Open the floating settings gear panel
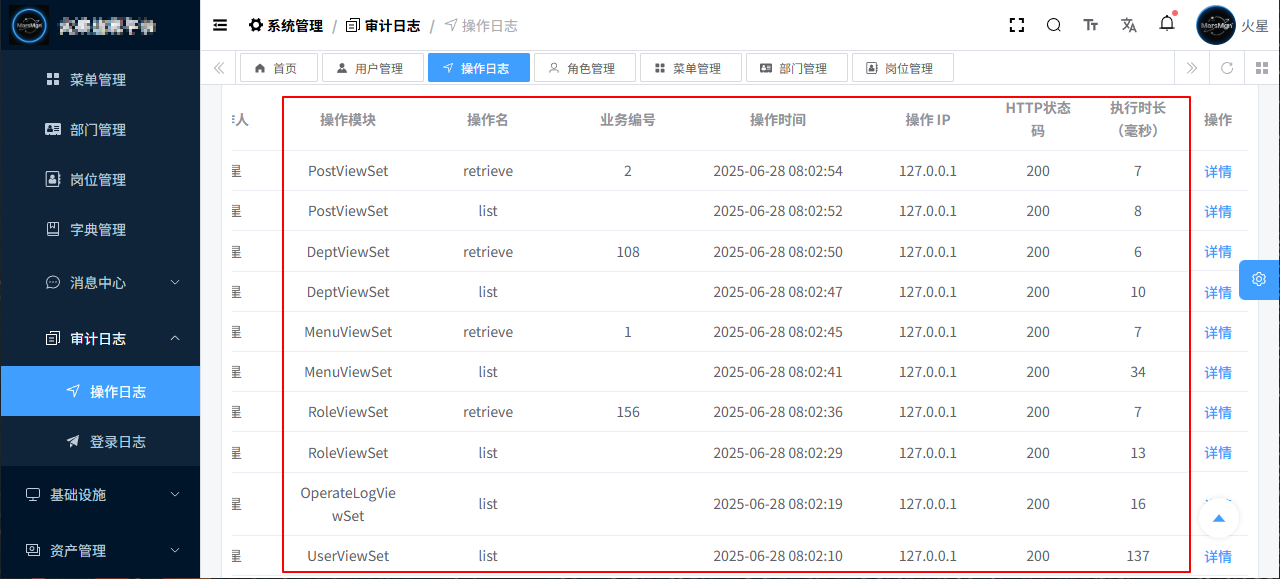Viewport: 1280px width, 579px height. click(x=1259, y=279)
